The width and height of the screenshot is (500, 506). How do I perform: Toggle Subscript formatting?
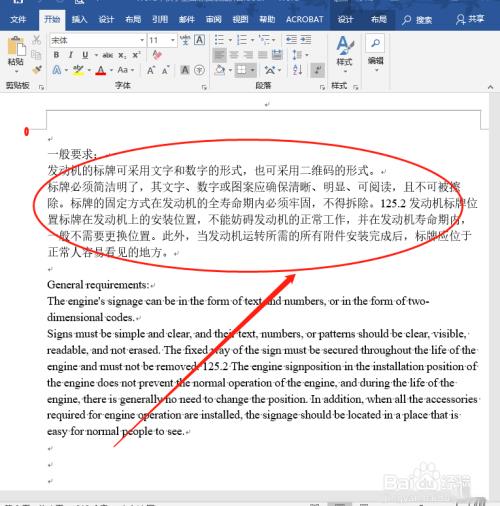(122, 55)
